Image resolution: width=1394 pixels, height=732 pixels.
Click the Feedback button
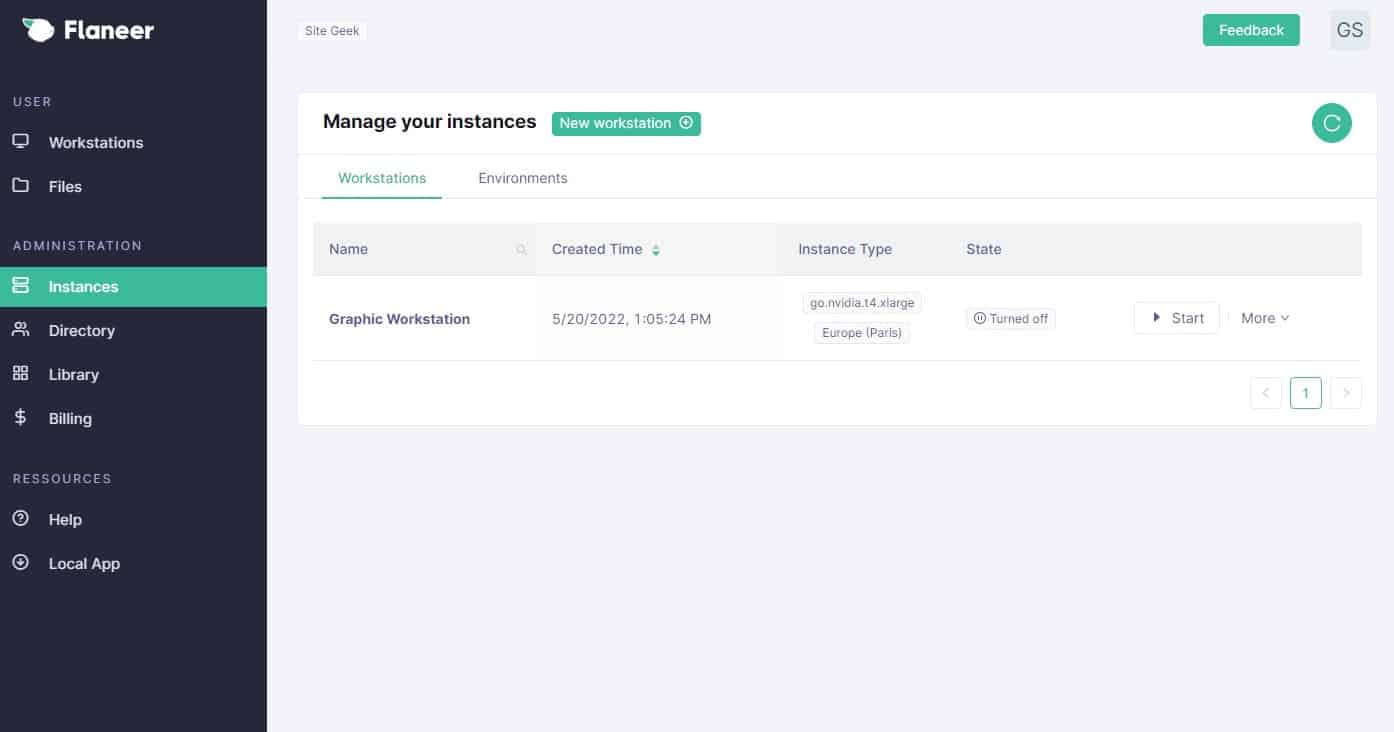click(x=1250, y=30)
